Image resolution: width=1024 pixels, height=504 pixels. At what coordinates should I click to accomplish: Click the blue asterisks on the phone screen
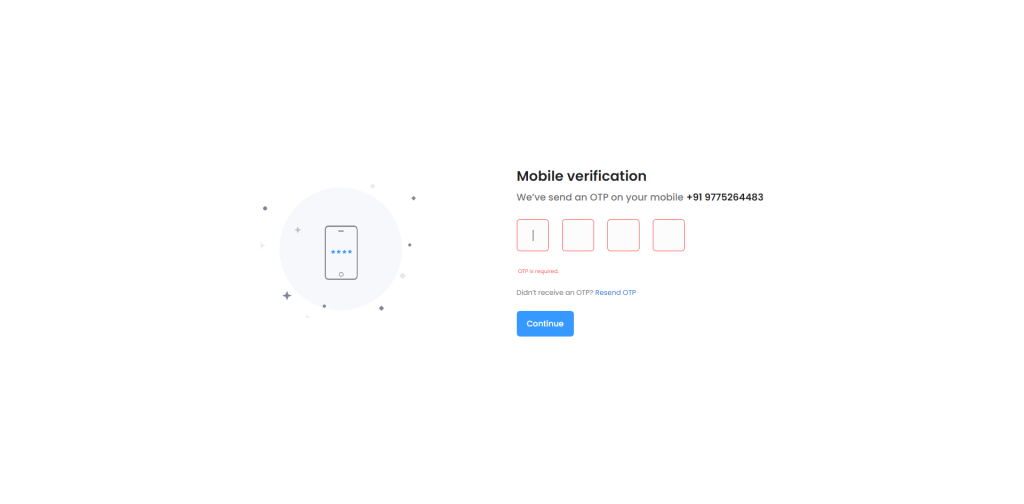[x=341, y=252]
